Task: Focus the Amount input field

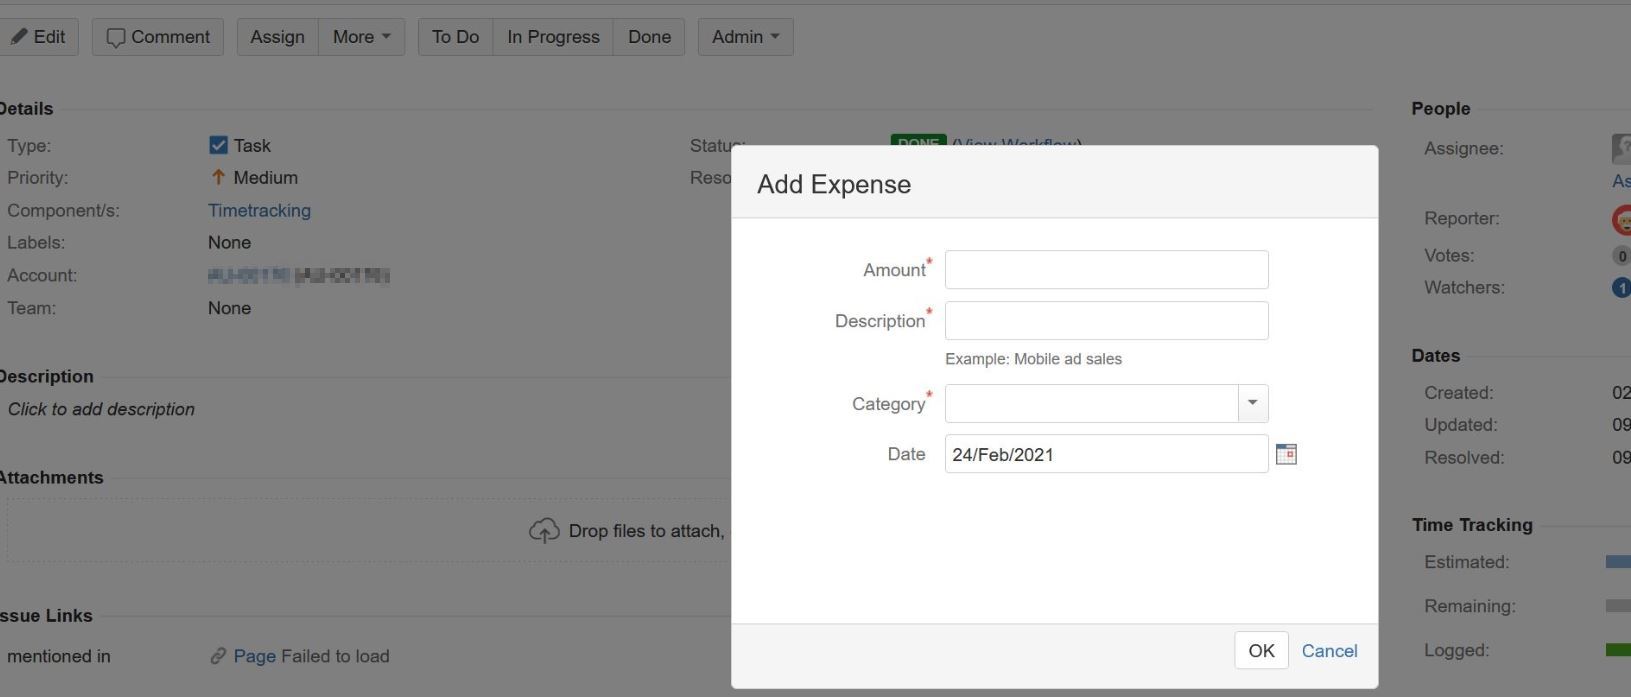Action: (1106, 270)
